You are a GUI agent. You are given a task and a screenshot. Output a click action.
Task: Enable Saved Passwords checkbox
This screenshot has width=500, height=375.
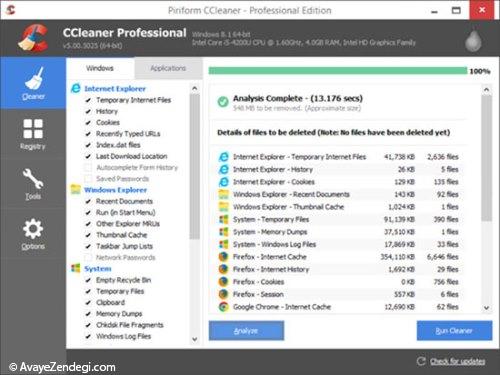tap(88, 179)
